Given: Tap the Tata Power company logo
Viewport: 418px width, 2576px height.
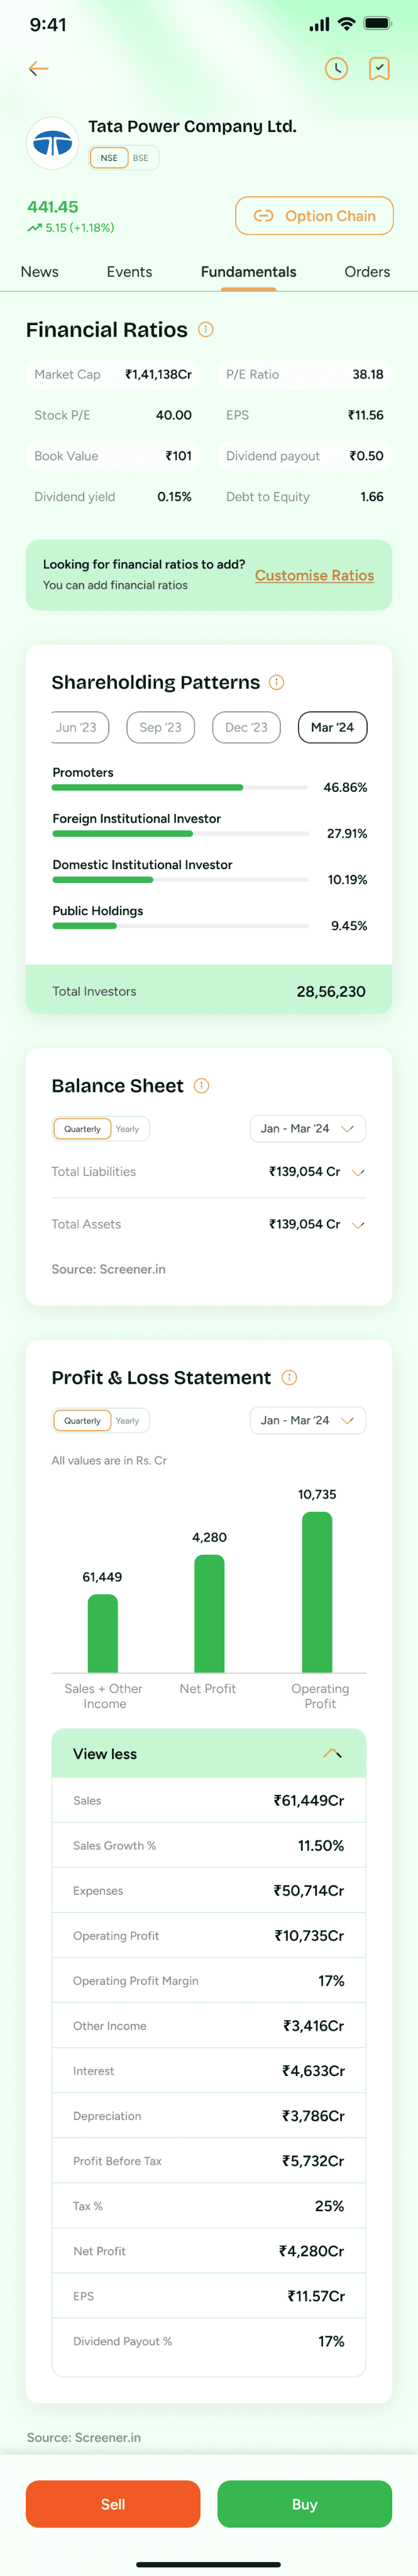Looking at the screenshot, I should [52, 143].
